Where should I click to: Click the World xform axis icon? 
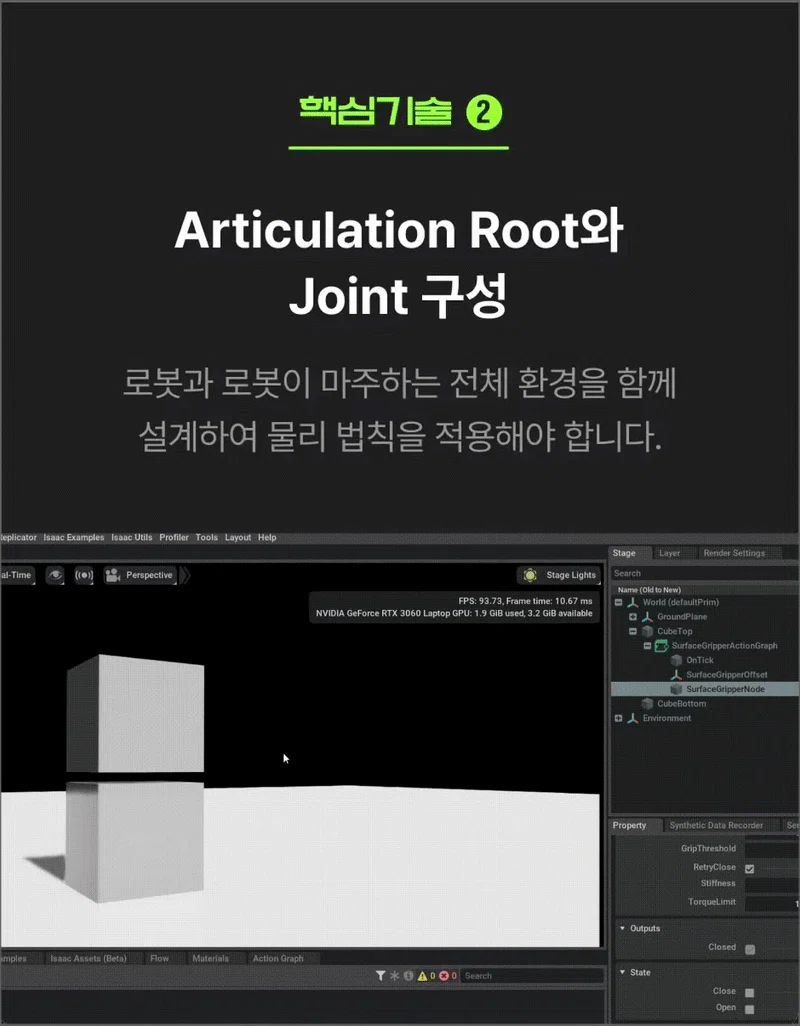coord(633,602)
